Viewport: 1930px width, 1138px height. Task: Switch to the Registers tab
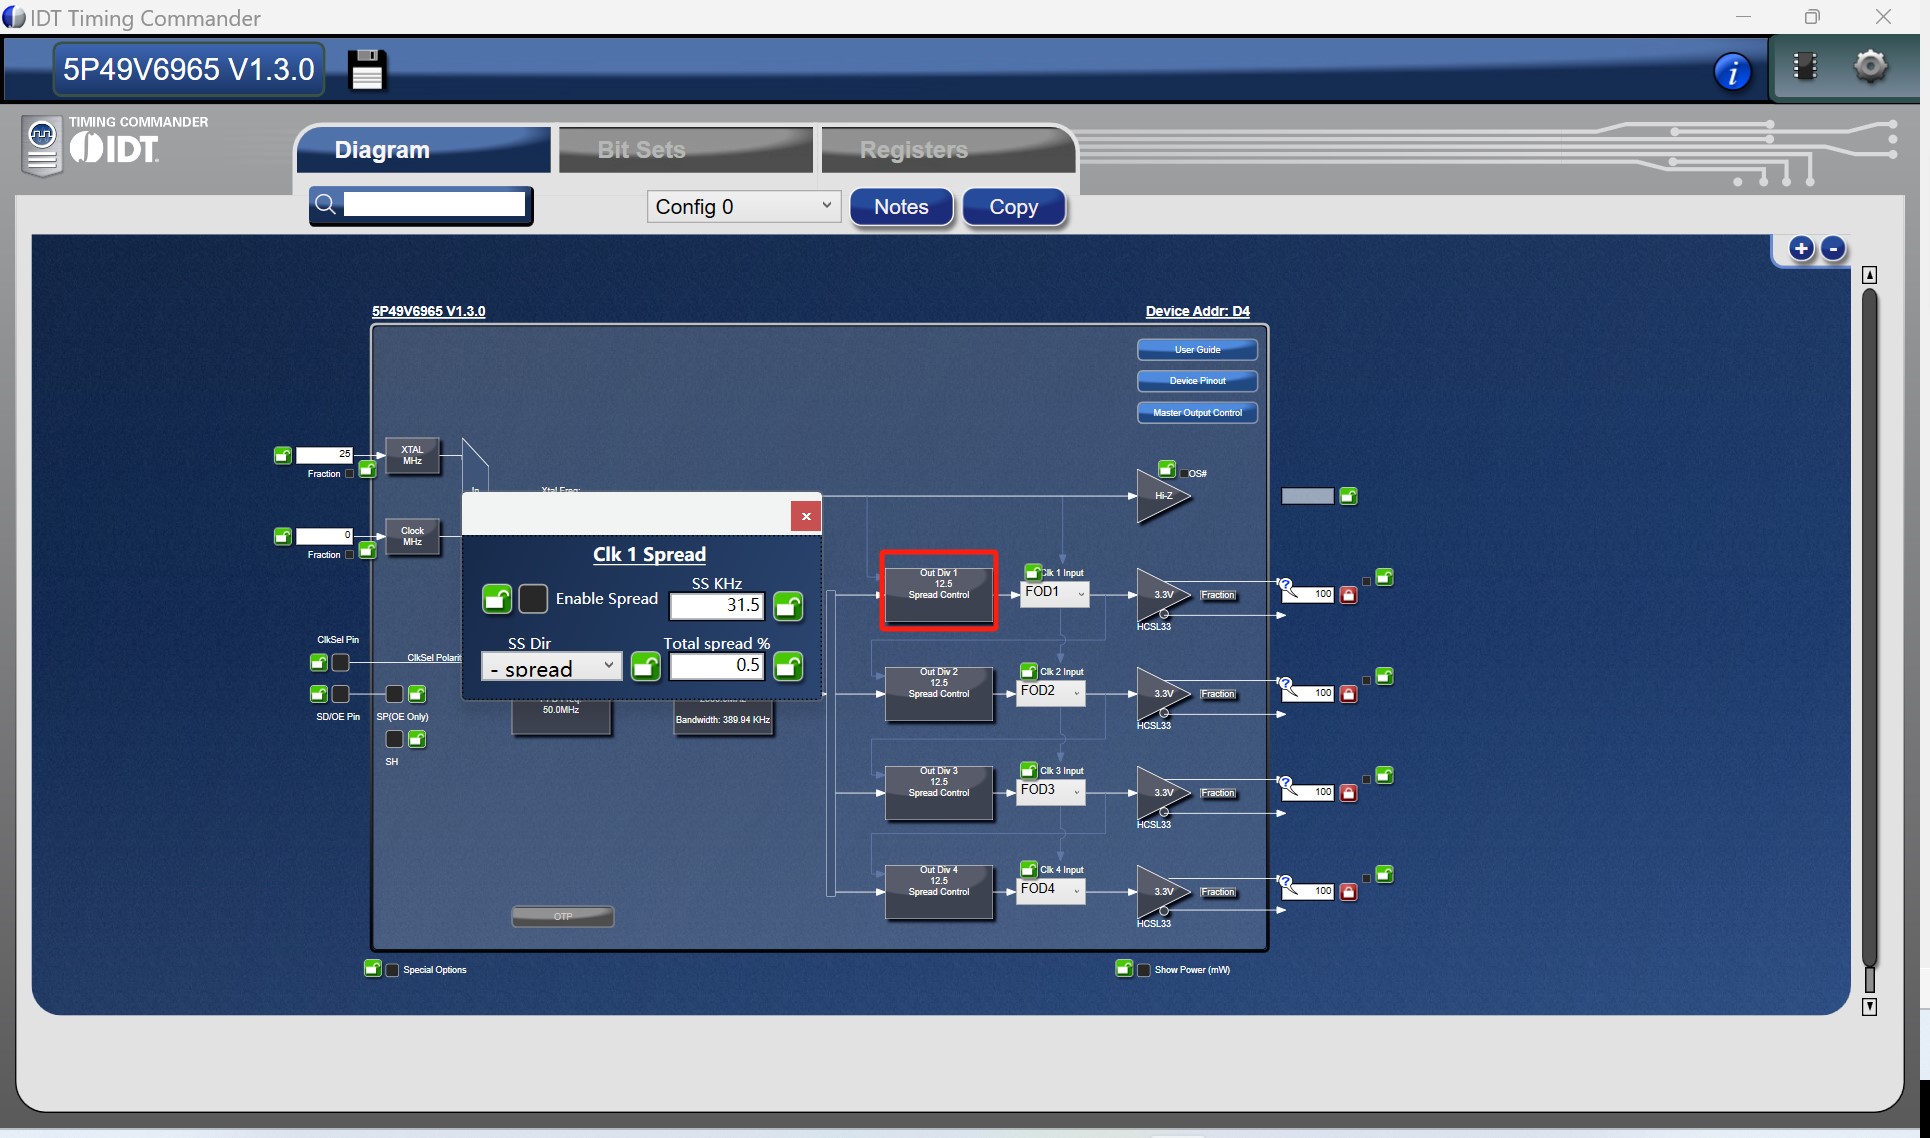tap(947, 150)
